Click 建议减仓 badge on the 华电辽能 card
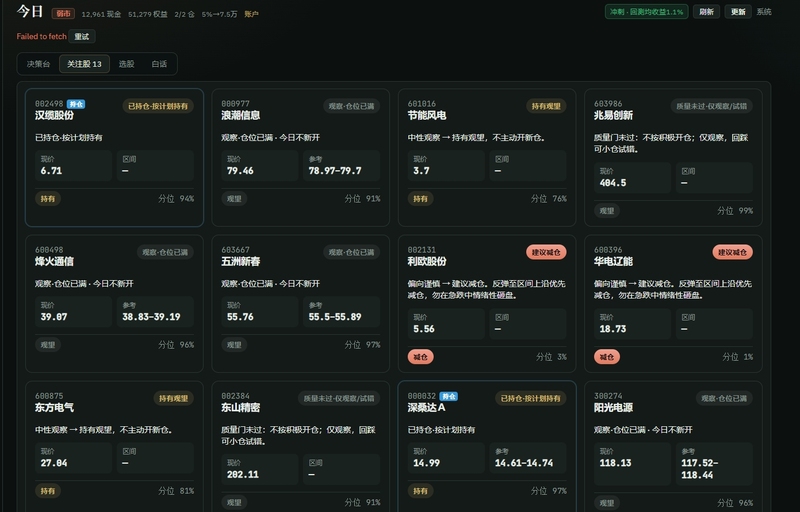The height and width of the screenshot is (512, 800). coord(732,252)
